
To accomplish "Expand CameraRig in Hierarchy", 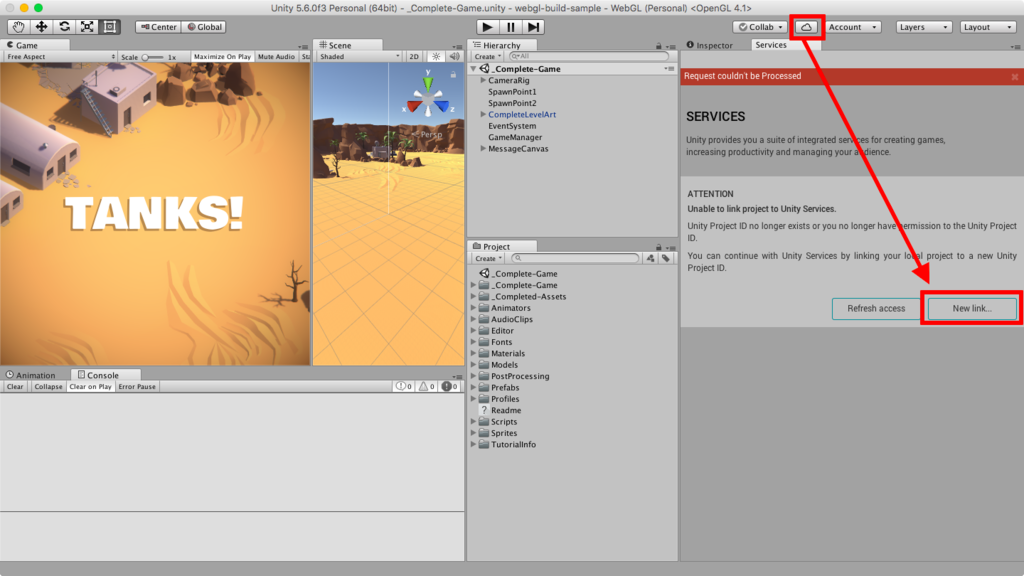I will [x=483, y=80].
